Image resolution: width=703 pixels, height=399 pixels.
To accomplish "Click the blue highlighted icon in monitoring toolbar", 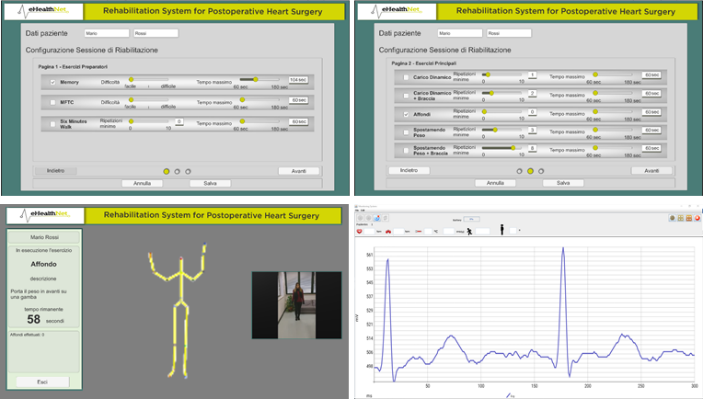I will pos(377,218).
